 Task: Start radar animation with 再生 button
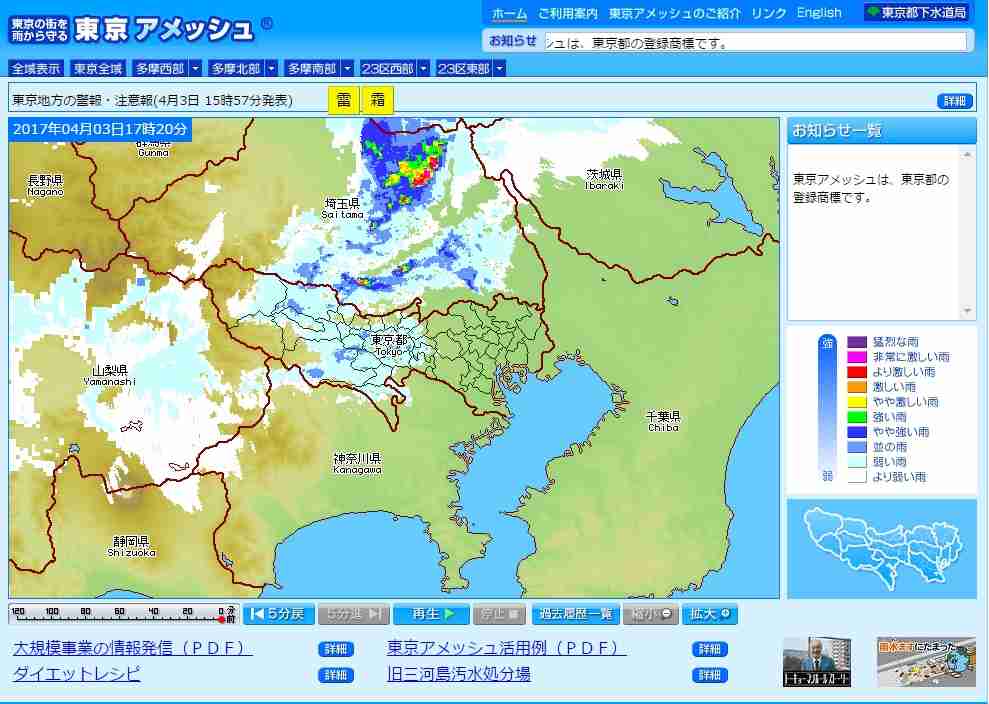click(x=431, y=614)
